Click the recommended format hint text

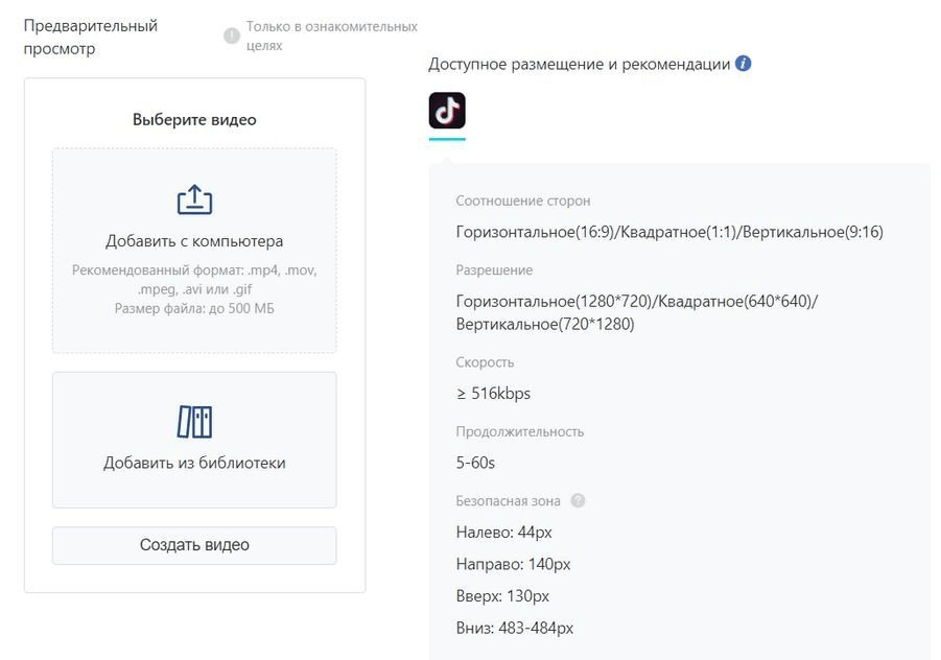[194, 289]
